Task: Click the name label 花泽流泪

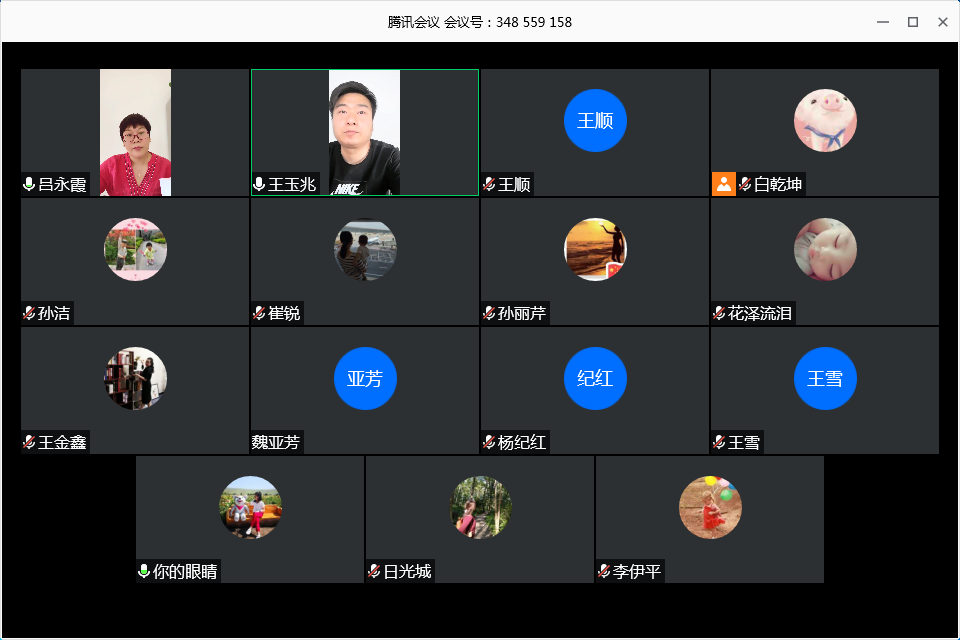Action: click(760, 314)
